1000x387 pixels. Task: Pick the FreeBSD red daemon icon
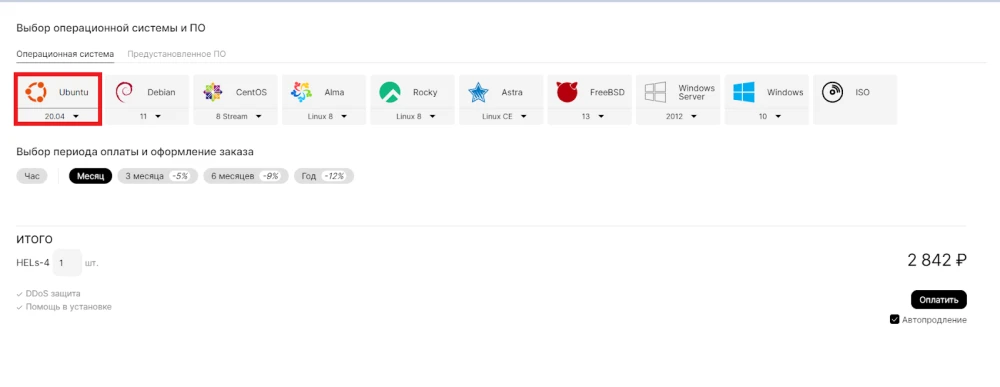tap(567, 92)
